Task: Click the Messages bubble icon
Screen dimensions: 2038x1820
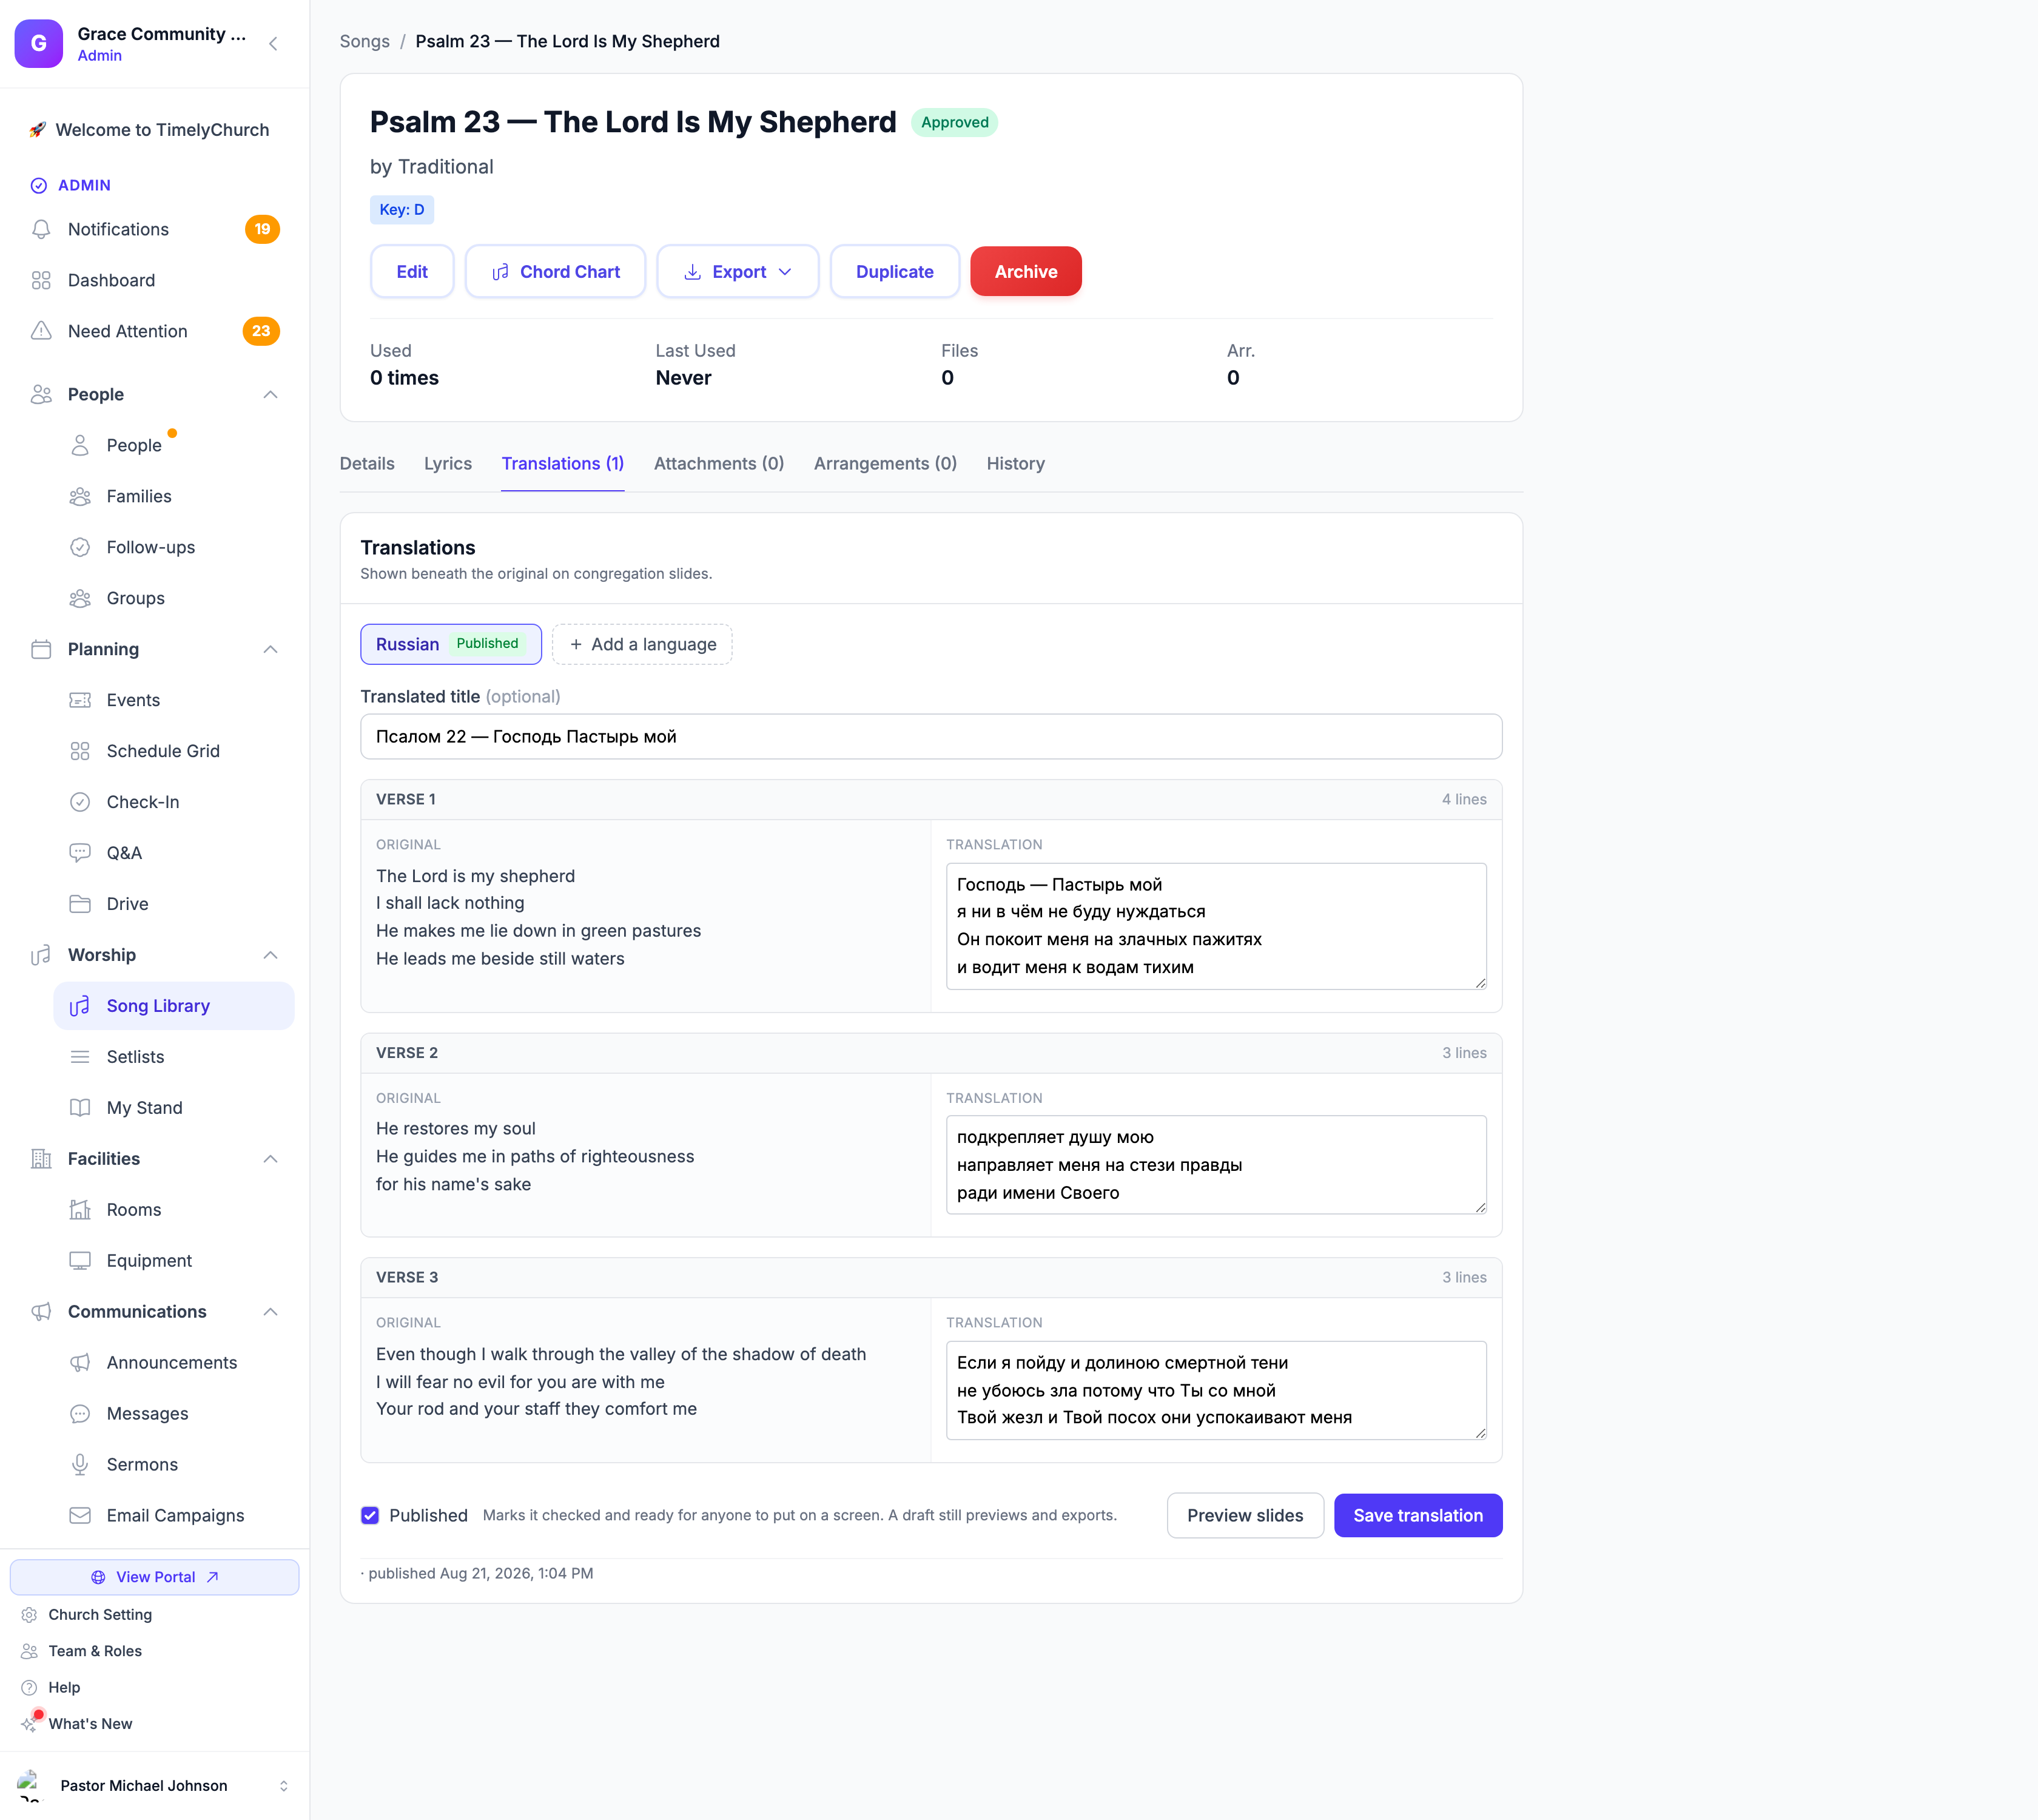Action: click(80, 1414)
